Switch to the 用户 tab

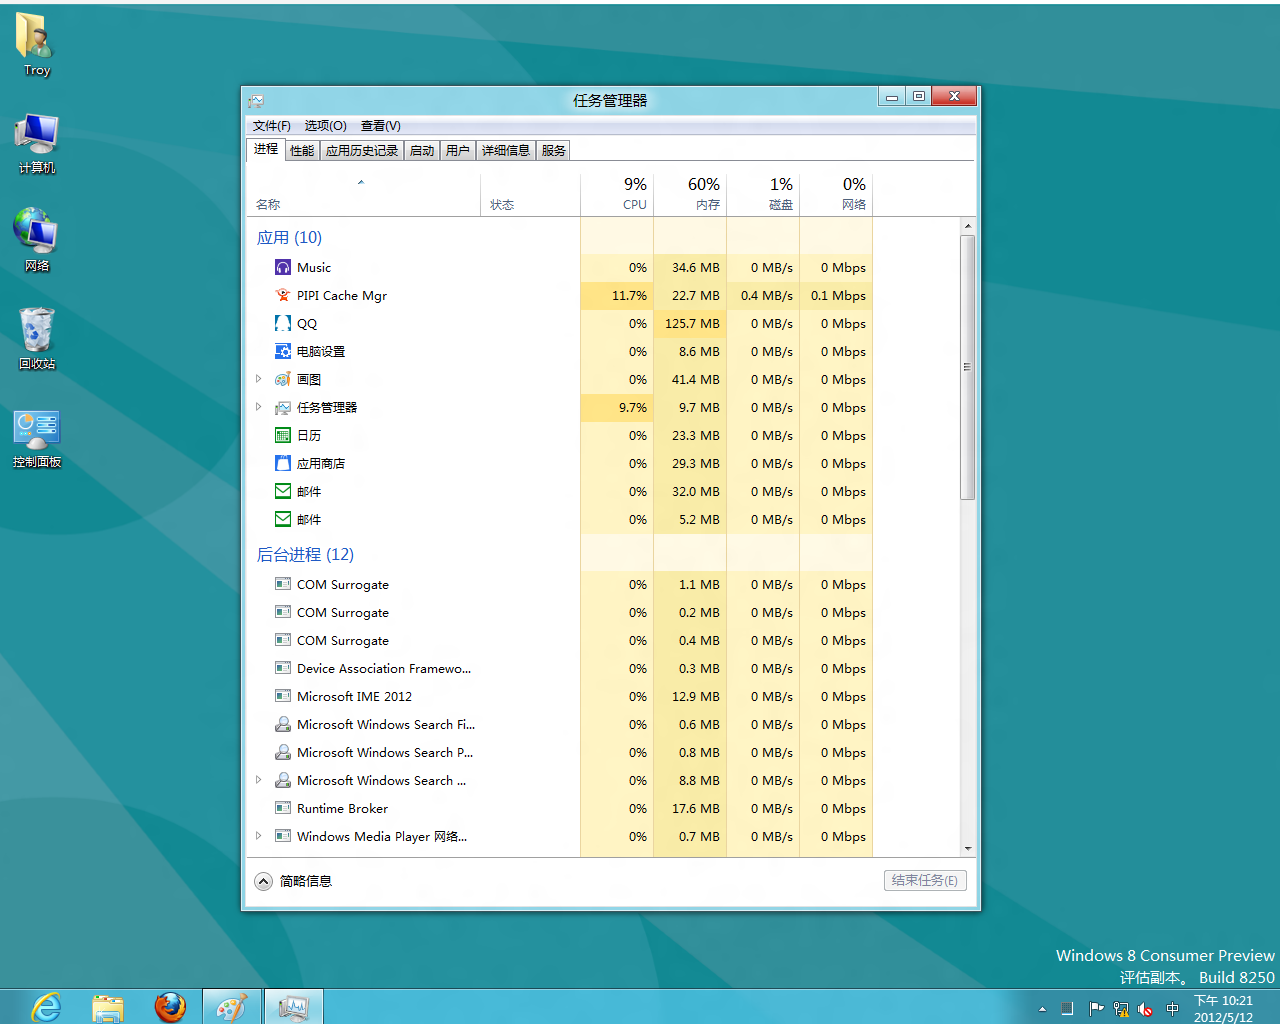point(458,150)
